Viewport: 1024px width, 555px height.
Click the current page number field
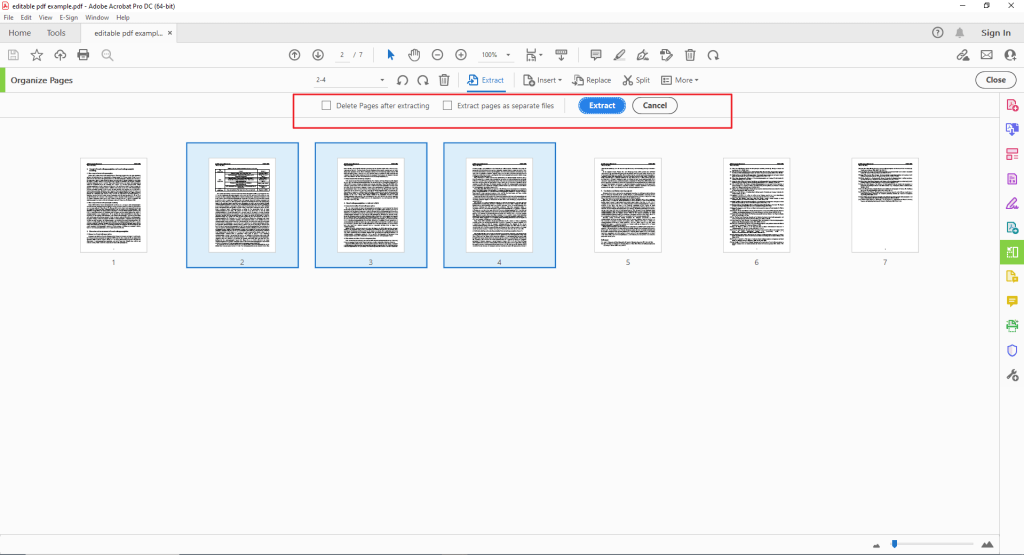(342, 55)
